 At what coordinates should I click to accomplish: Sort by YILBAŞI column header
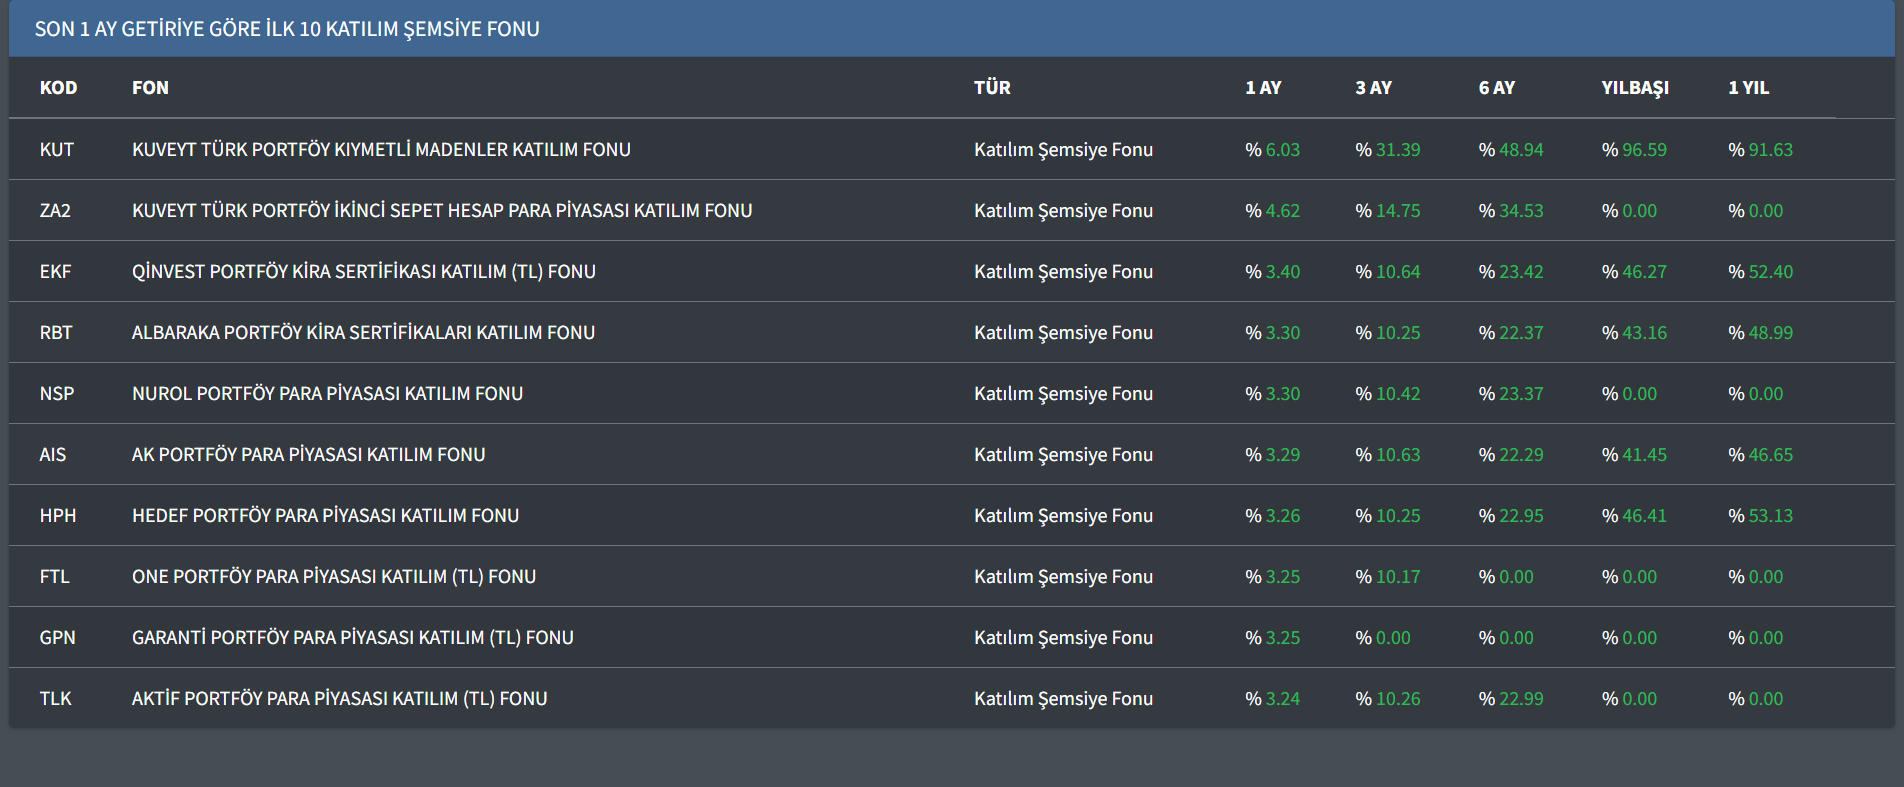coord(1635,88)
